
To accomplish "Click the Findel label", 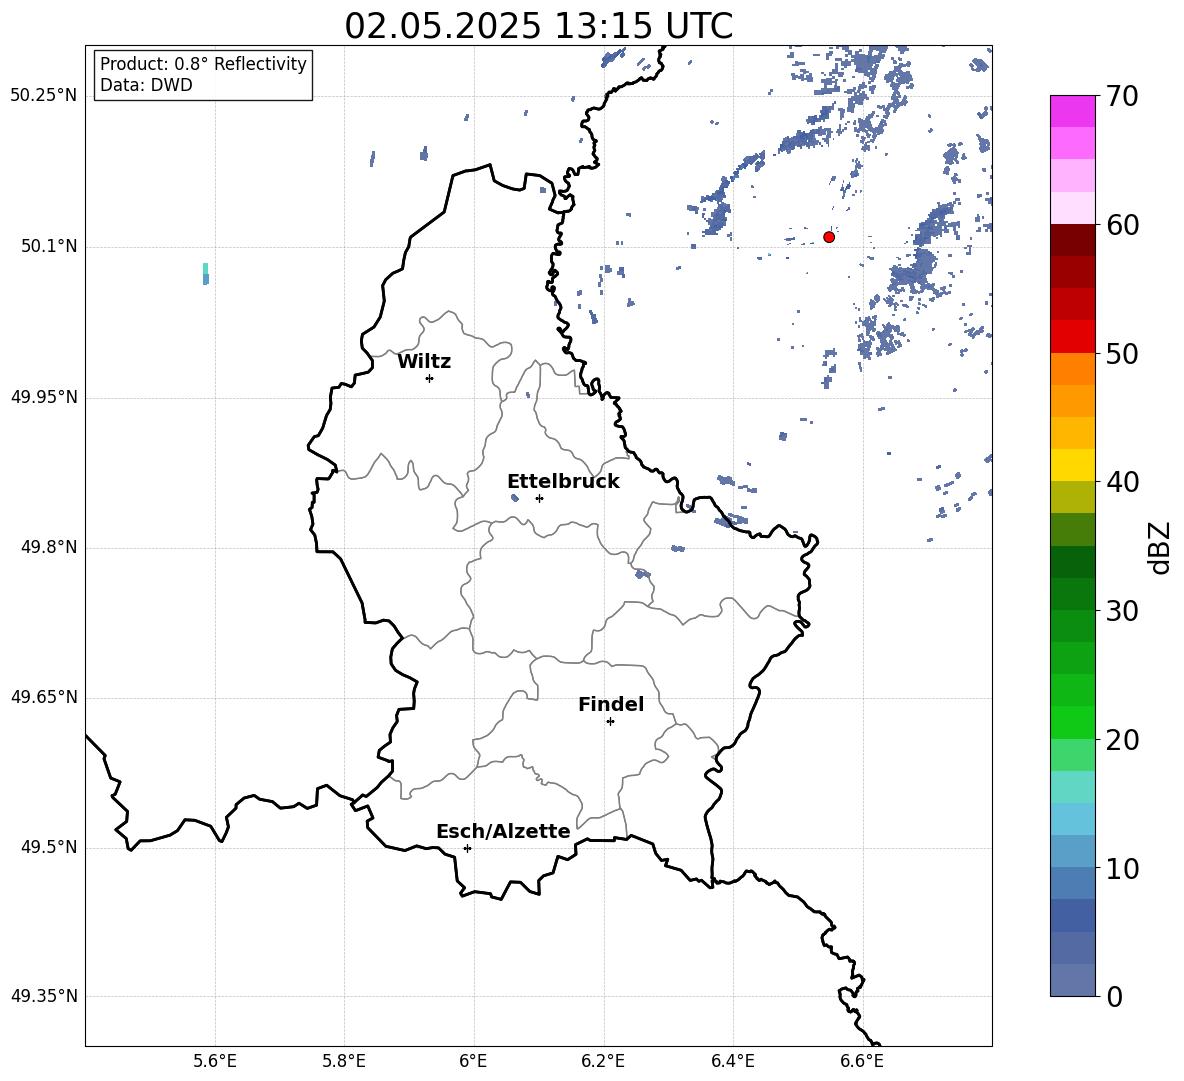I will [x=611, y=704].
